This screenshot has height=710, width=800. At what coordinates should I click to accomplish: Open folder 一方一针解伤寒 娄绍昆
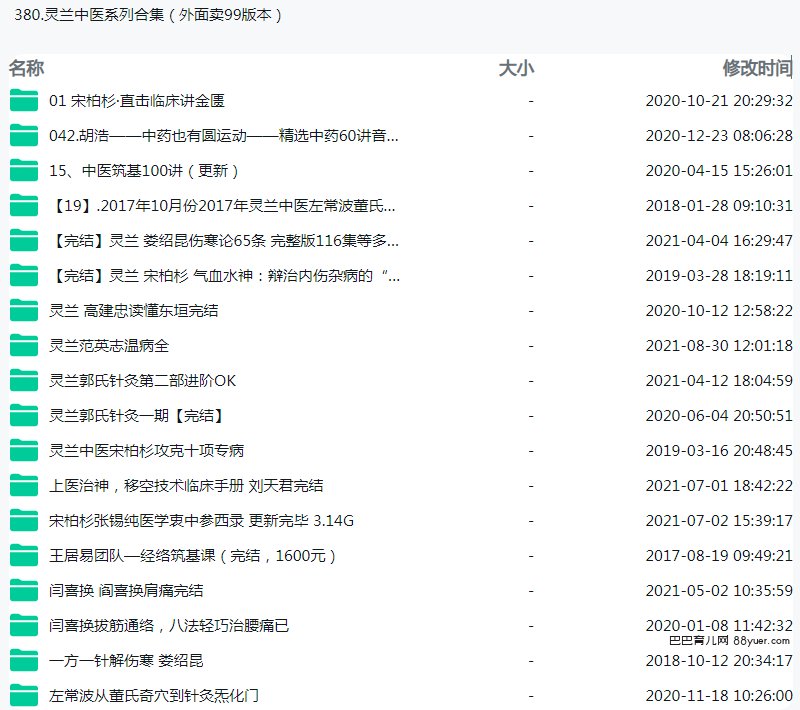point(126,661)
